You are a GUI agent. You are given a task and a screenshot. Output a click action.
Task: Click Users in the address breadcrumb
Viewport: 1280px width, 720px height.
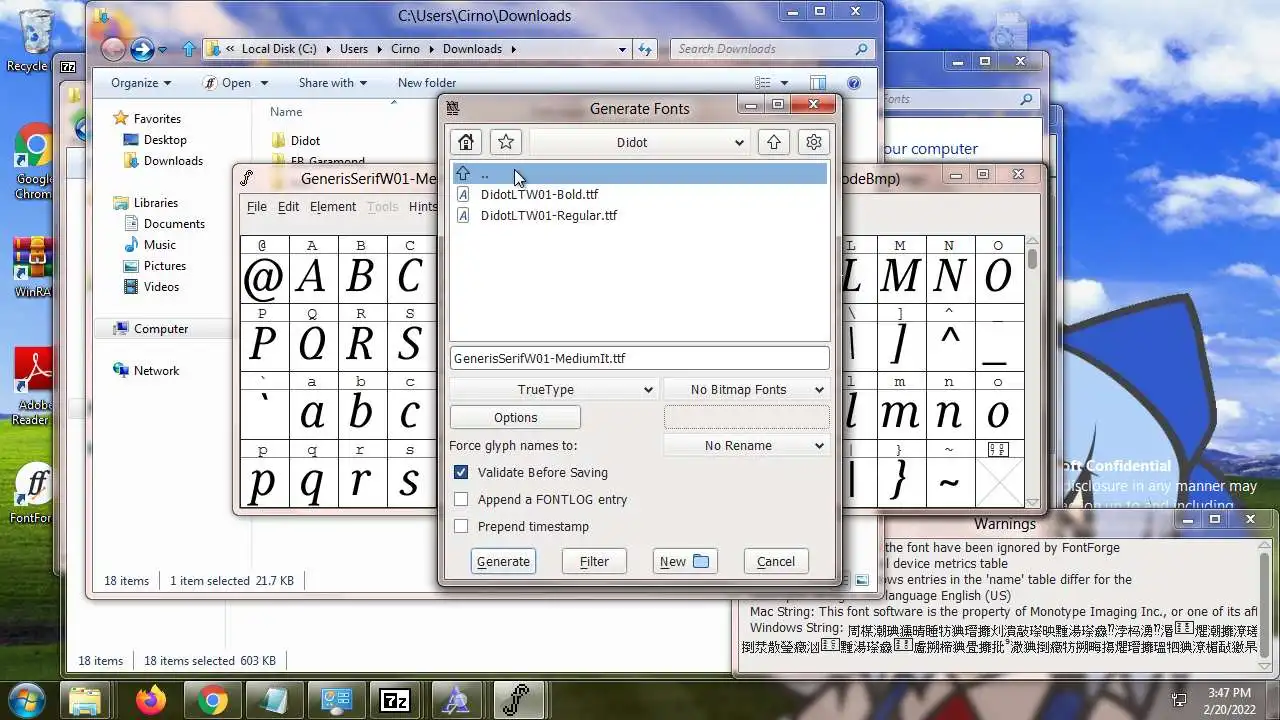(x=353, y=48)
